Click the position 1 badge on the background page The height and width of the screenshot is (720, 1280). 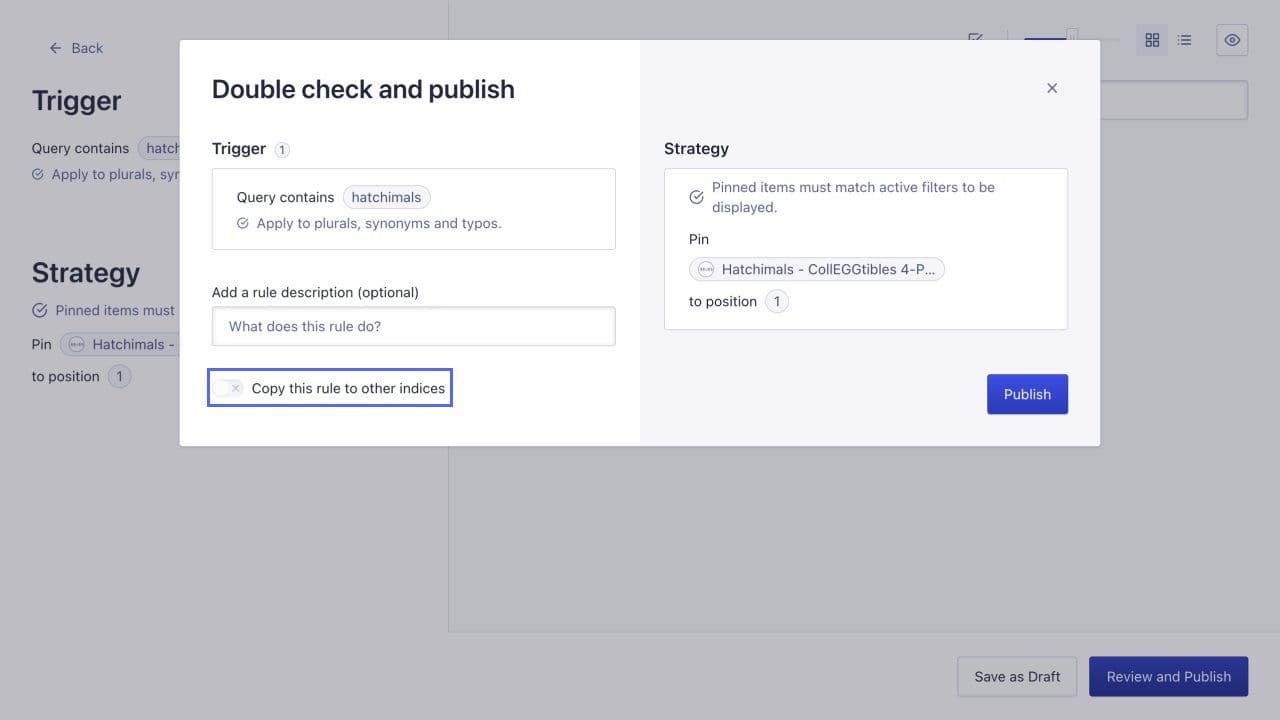coord(119,377)
